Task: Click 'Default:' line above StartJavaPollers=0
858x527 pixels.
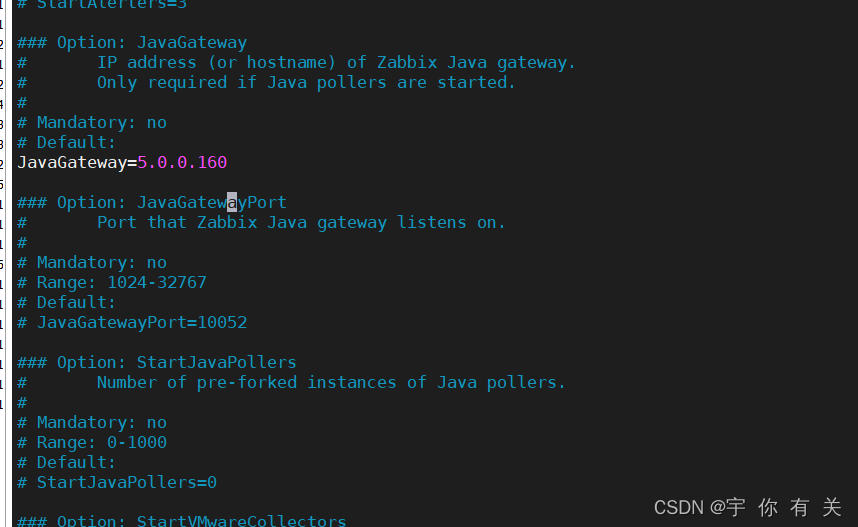Action: [67, 462]
